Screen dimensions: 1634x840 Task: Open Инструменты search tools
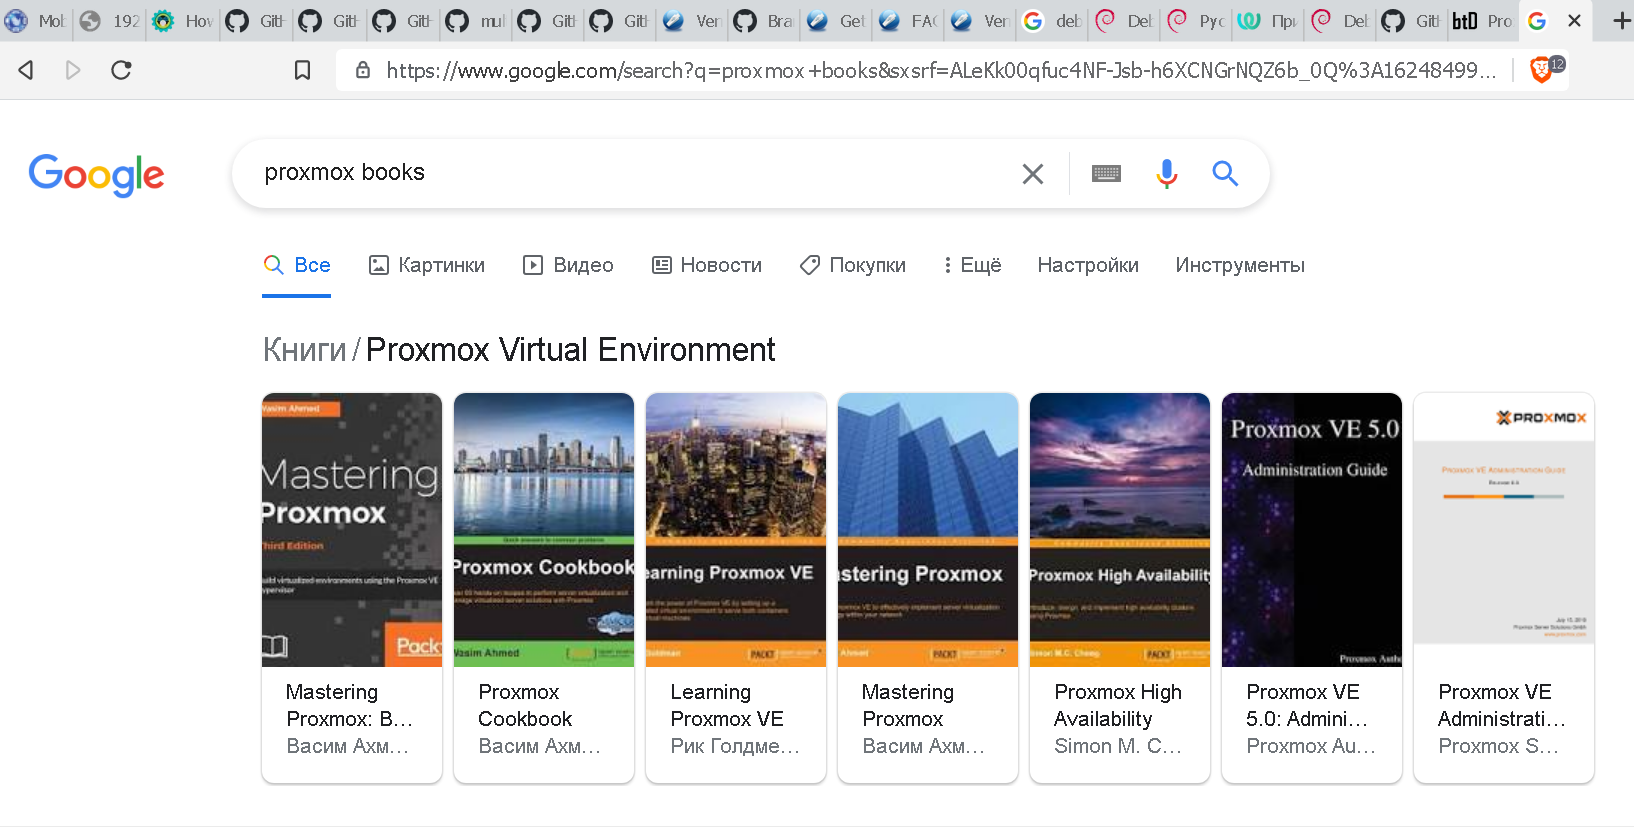pyautogui.click(x=1240, y=265)
